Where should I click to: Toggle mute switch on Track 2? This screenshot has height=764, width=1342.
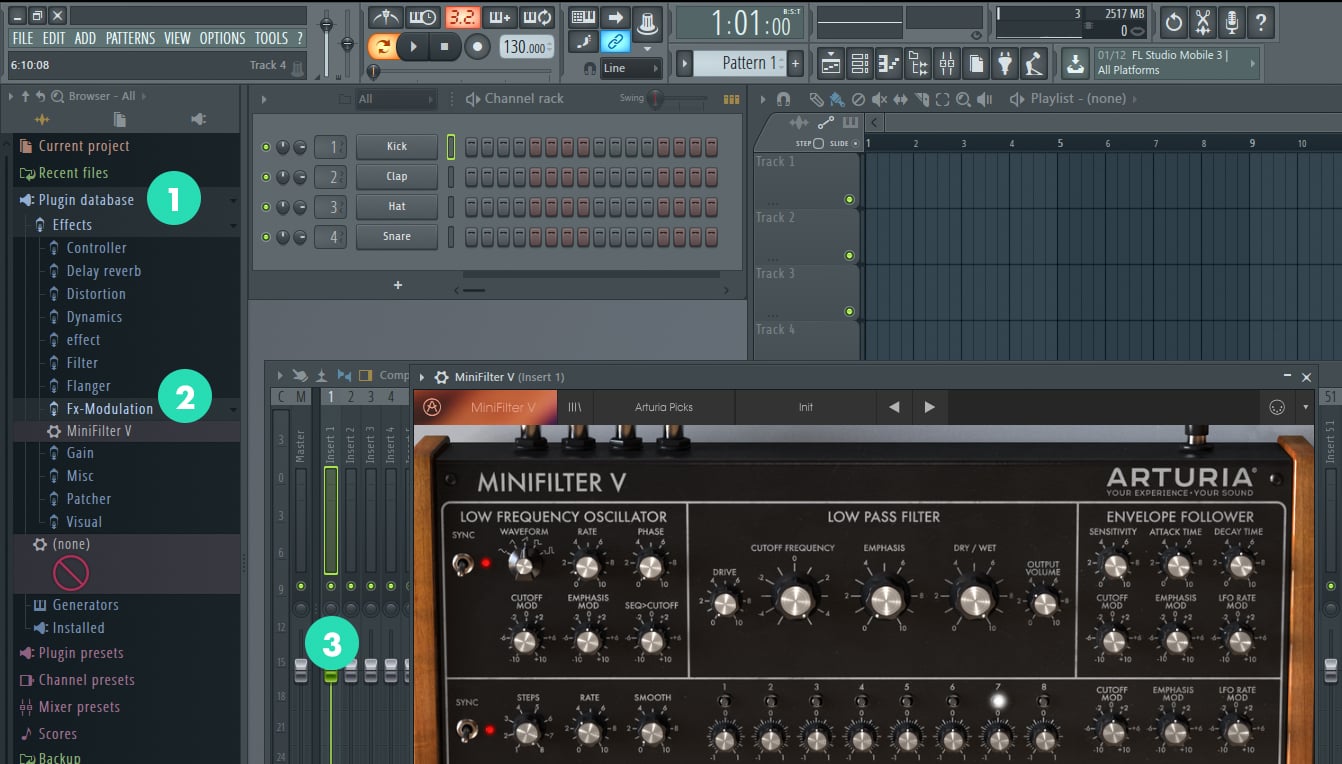click(x=850, y=255)
